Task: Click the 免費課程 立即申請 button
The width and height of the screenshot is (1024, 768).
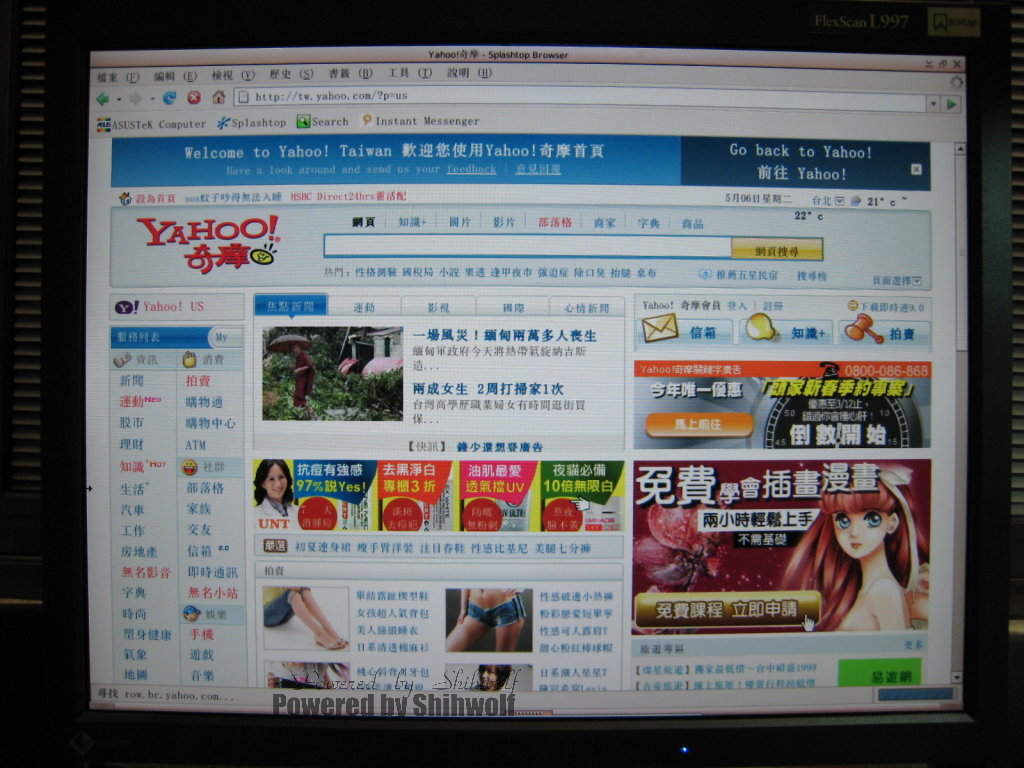Action: [727, 610]
